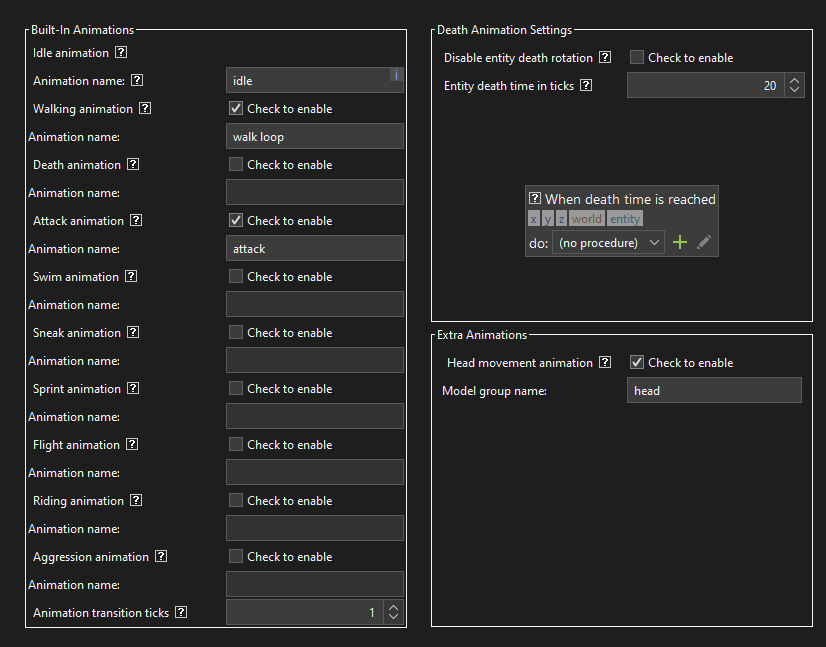Click the attack animation name field

click(x=315, y=248)
